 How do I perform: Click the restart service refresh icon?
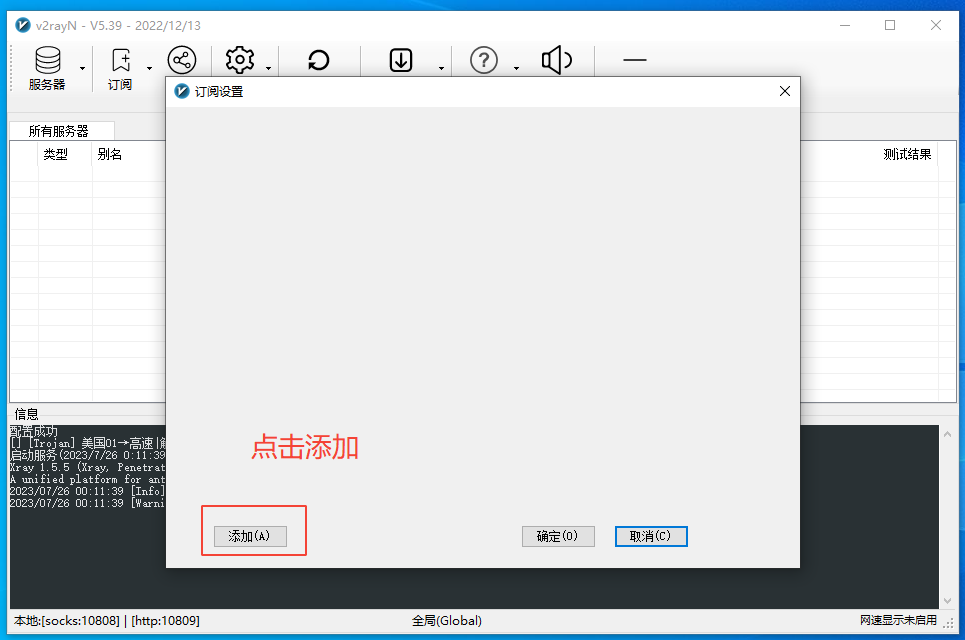click(319, 60)
